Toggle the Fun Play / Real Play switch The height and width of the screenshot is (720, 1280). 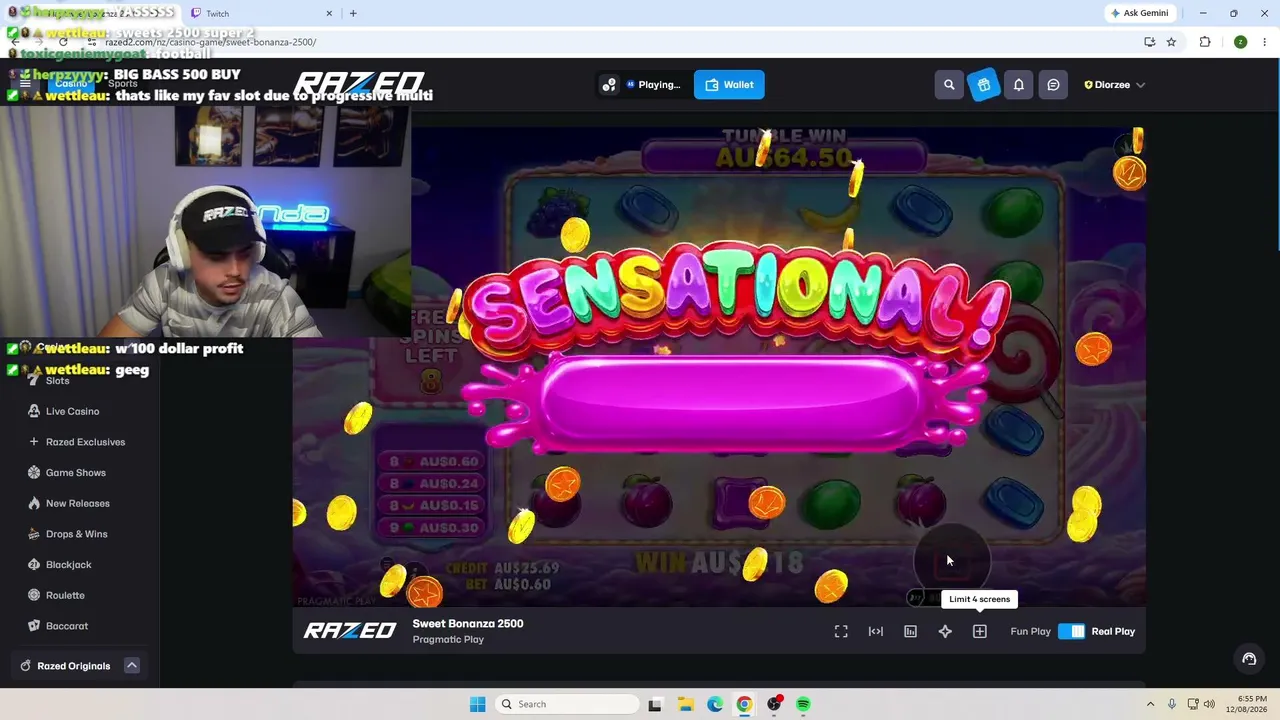click(x=1071, y=631)
